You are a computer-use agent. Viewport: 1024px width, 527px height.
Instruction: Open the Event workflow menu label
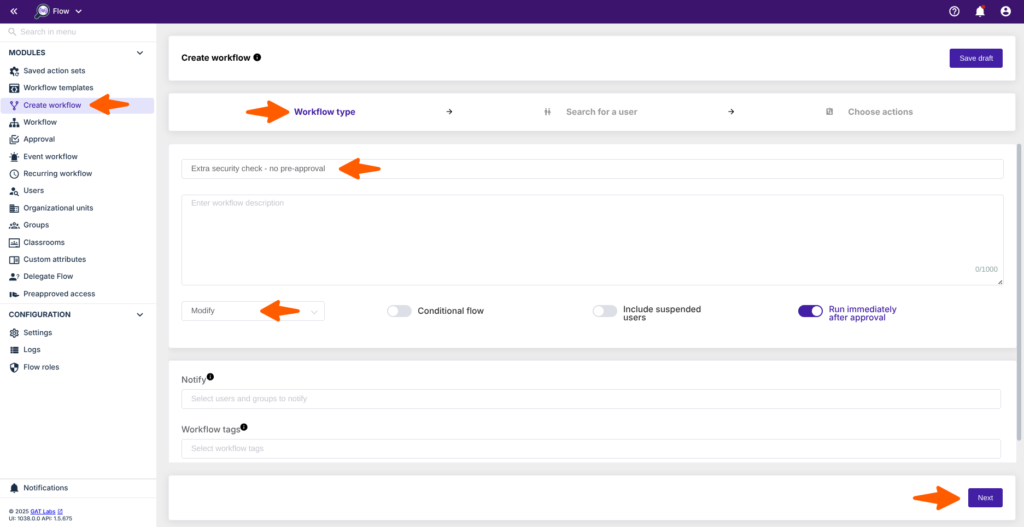pos(50,157)
